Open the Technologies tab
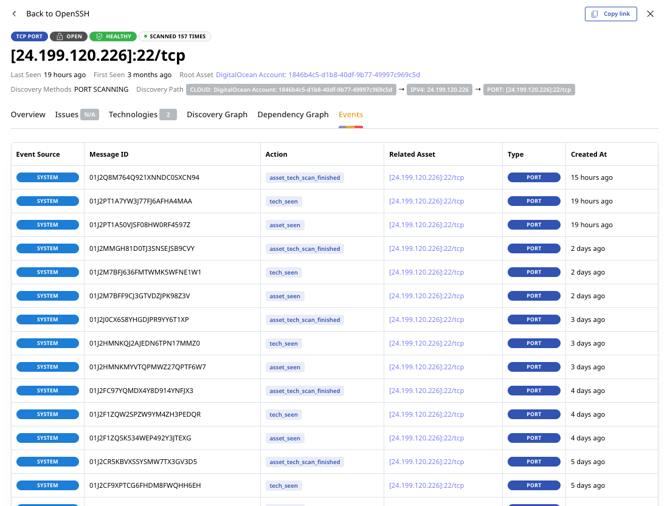 point(141,115)
